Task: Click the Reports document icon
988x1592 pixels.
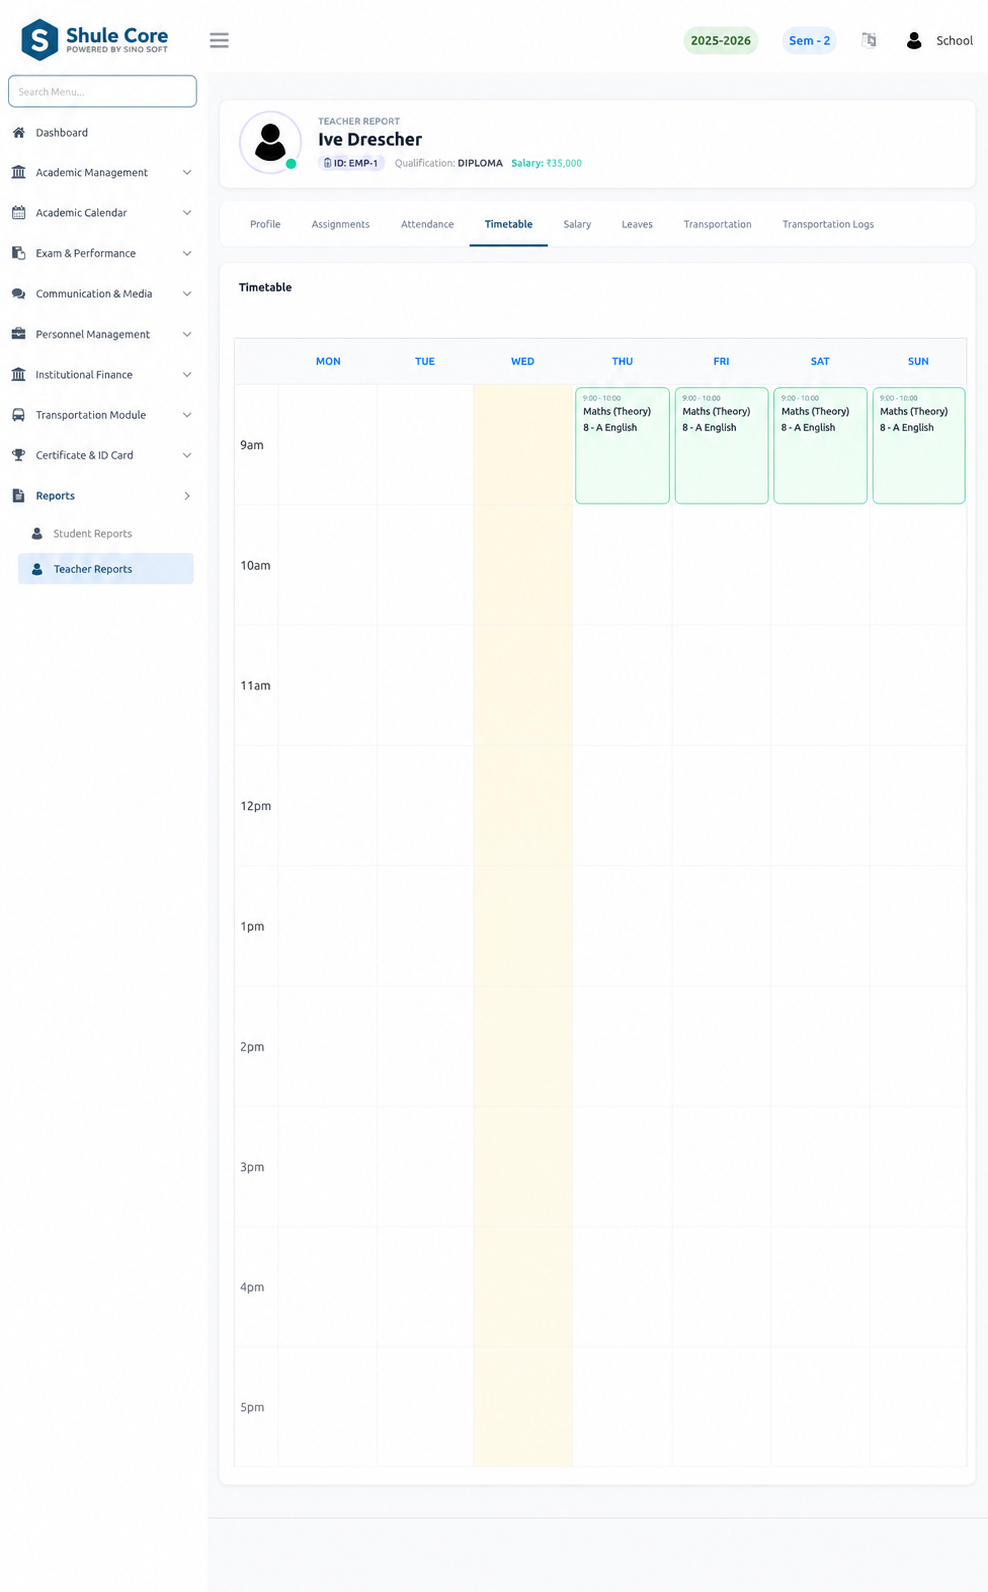Action: click(18, 495)
